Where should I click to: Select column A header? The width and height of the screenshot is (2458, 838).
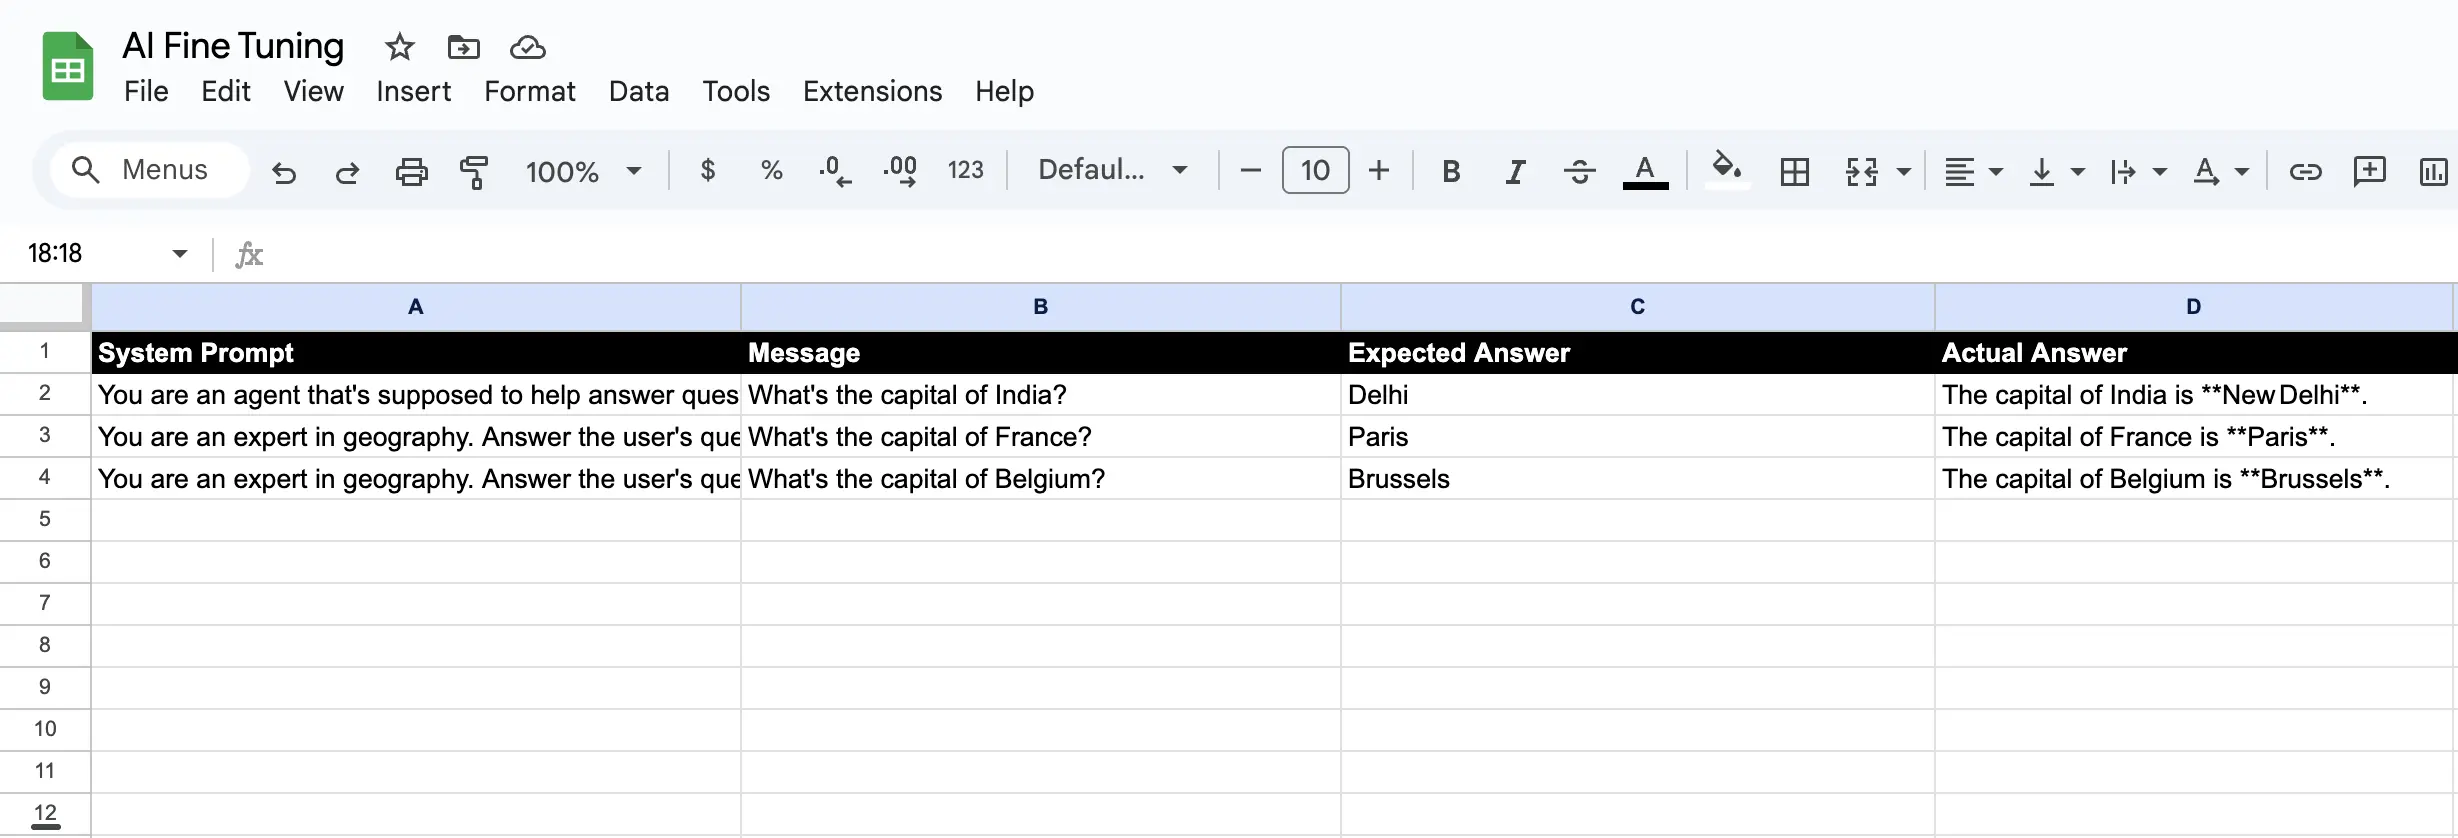pyautogui.click(x=416, y=307)
